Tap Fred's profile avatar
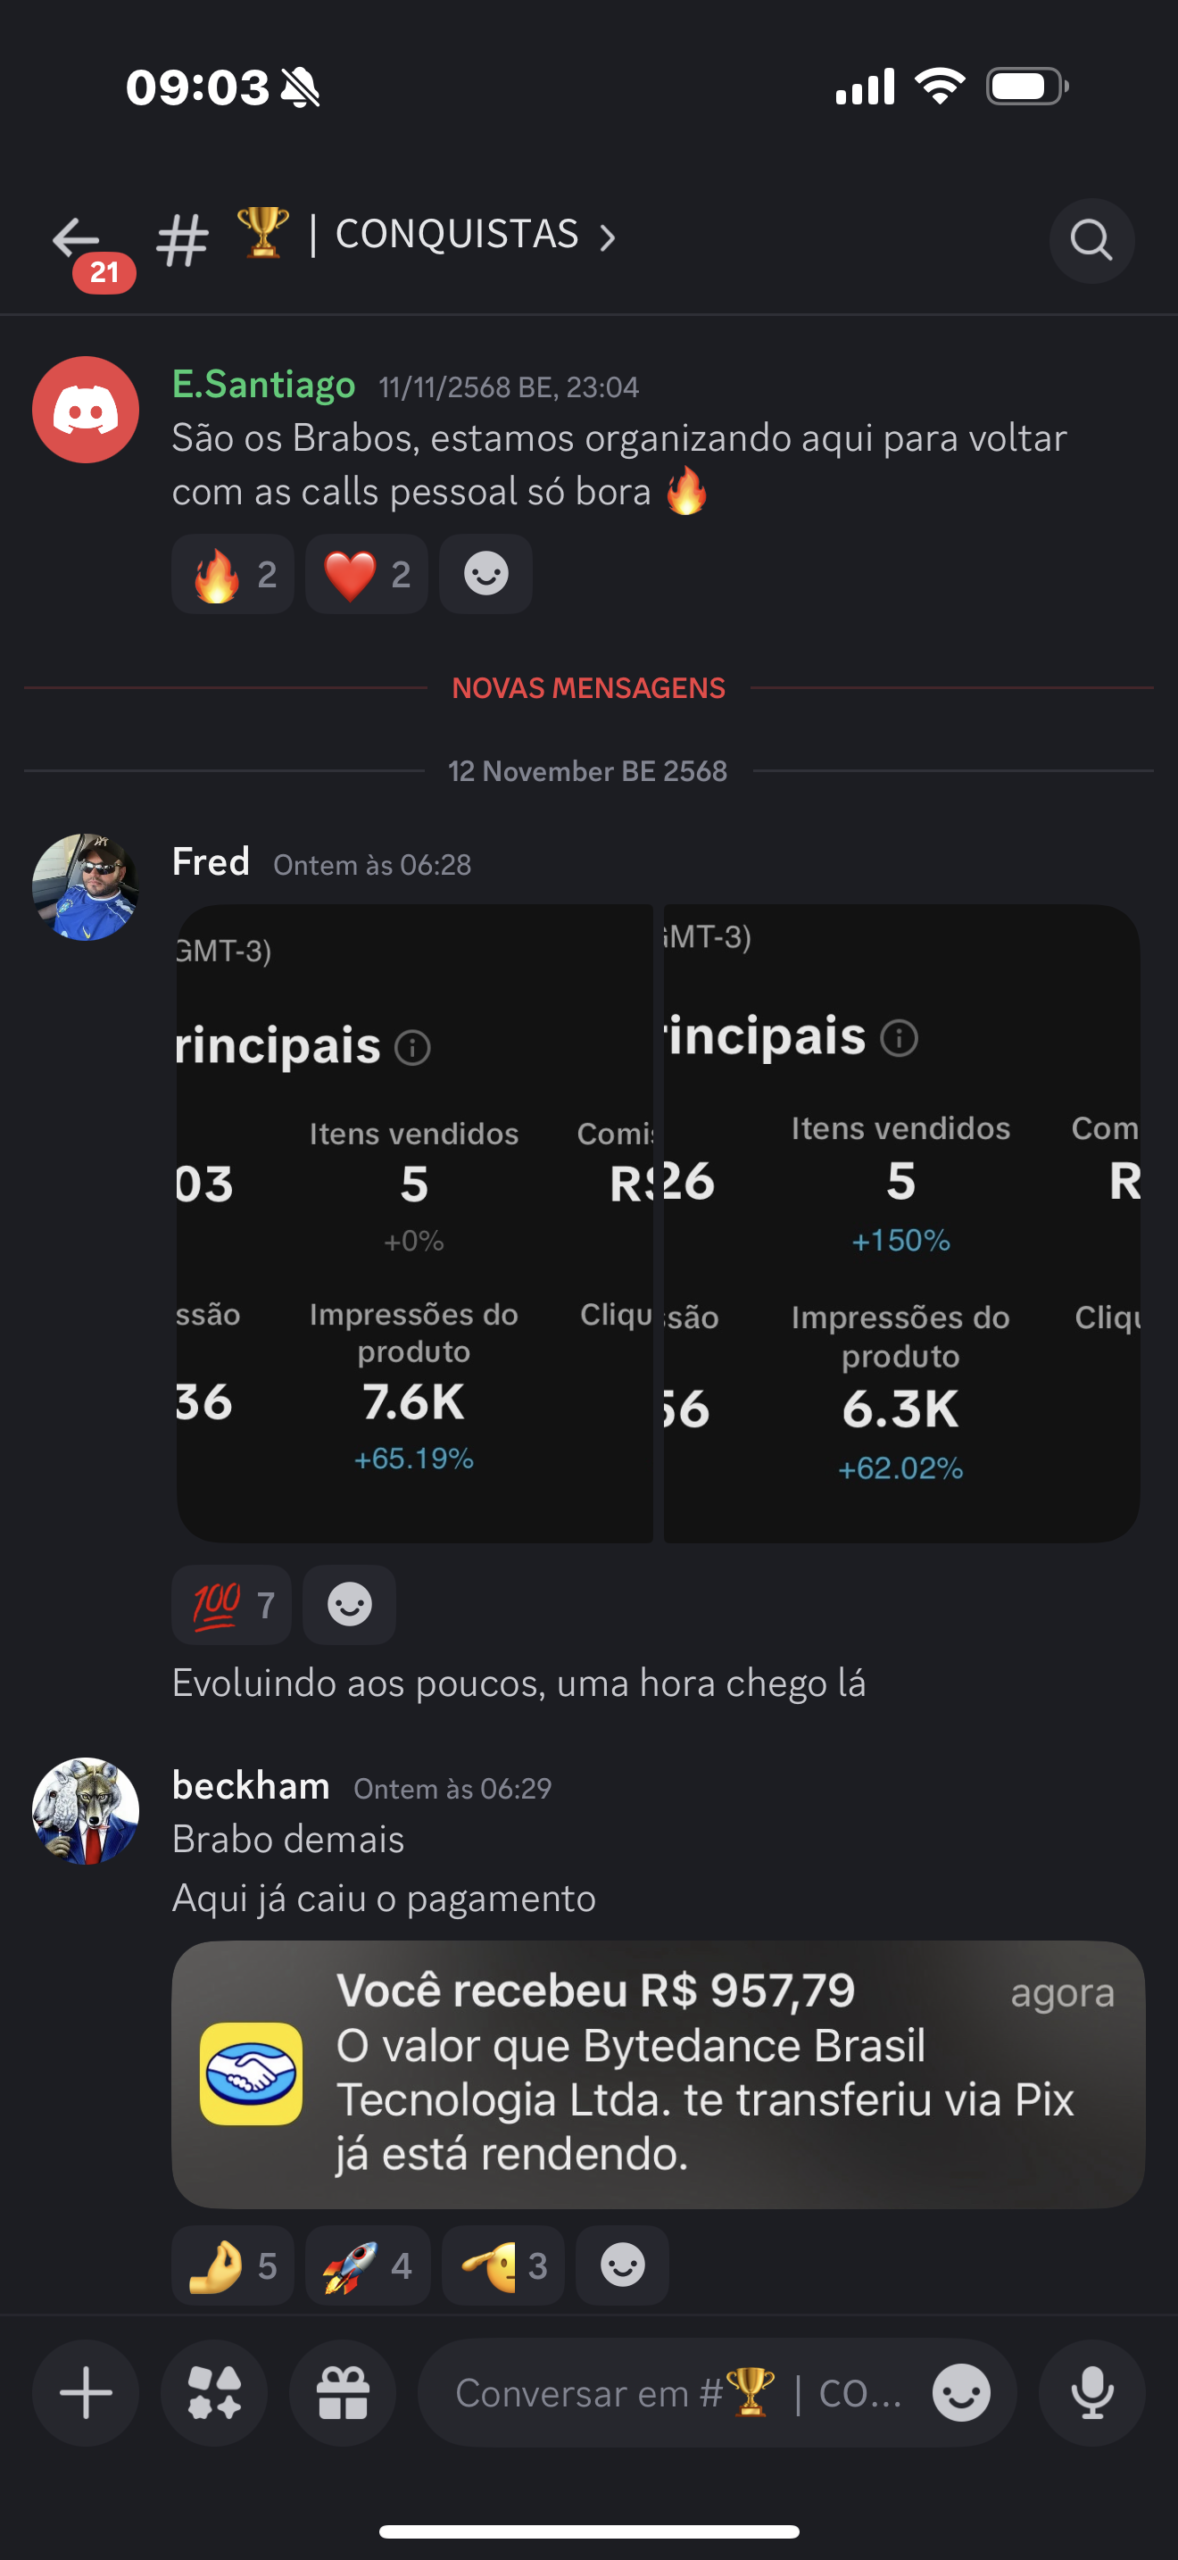The image size is (1178, 2560). 86,887
